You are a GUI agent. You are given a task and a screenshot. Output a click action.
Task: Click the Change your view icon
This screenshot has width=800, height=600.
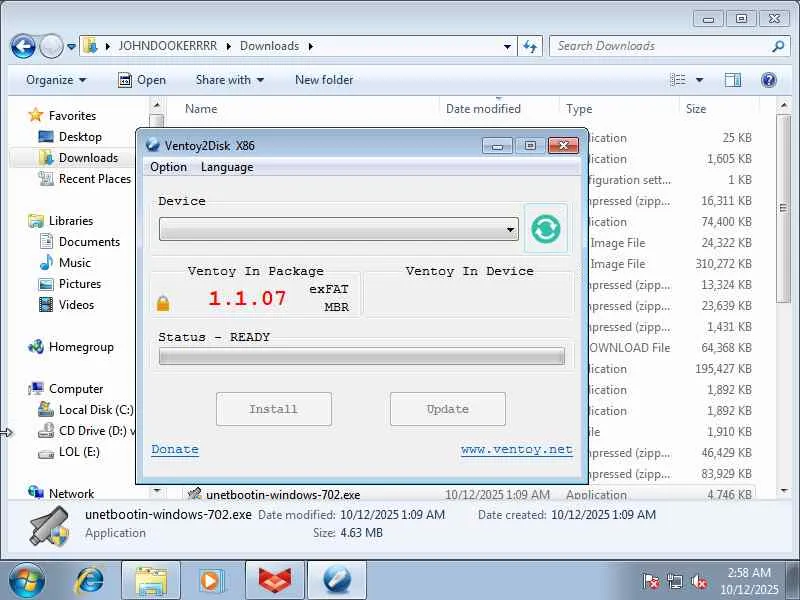pyautogui.click(x=678, y=80)
